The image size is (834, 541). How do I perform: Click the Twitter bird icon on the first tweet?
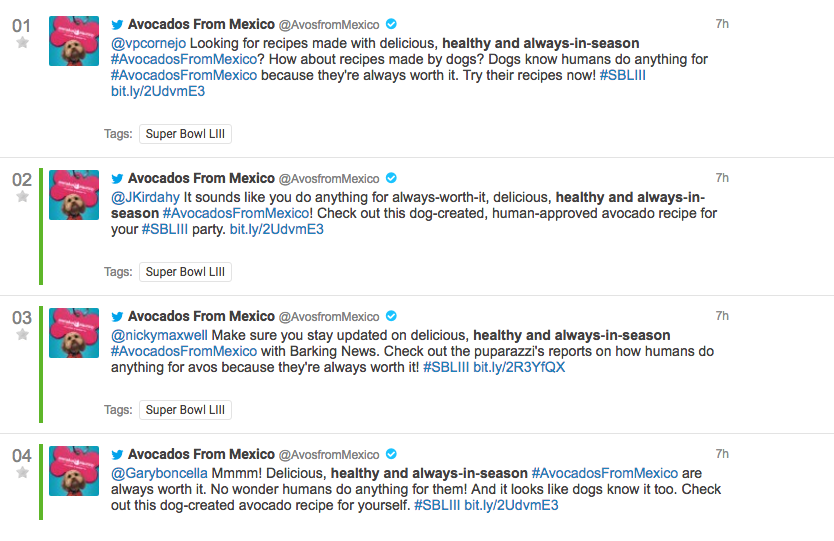(117, 25)
